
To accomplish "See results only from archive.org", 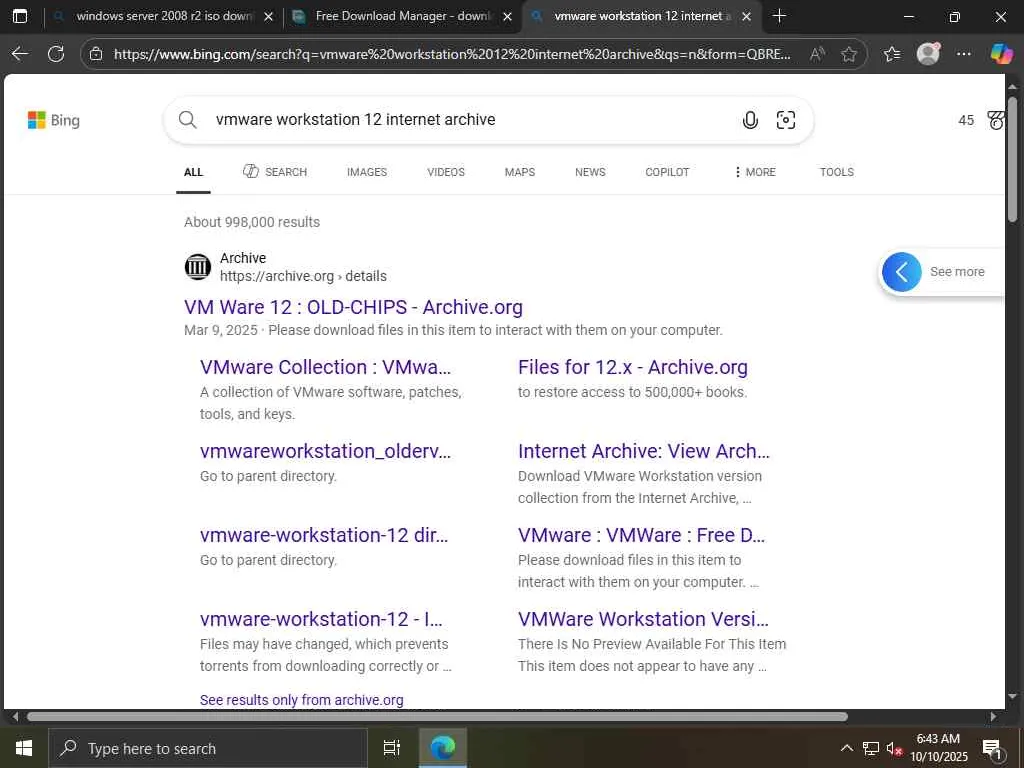I will click(x=302, y=700).
